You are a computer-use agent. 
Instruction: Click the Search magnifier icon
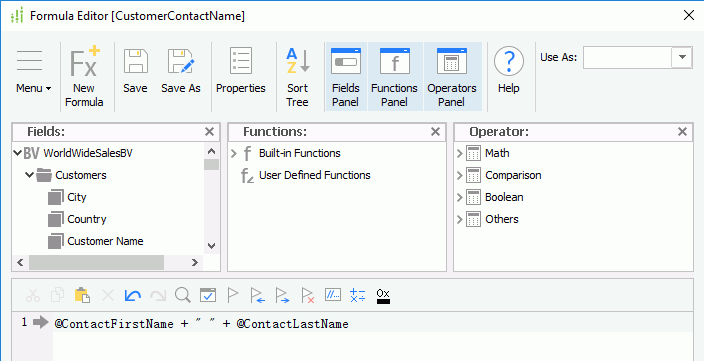coord(183,295)
